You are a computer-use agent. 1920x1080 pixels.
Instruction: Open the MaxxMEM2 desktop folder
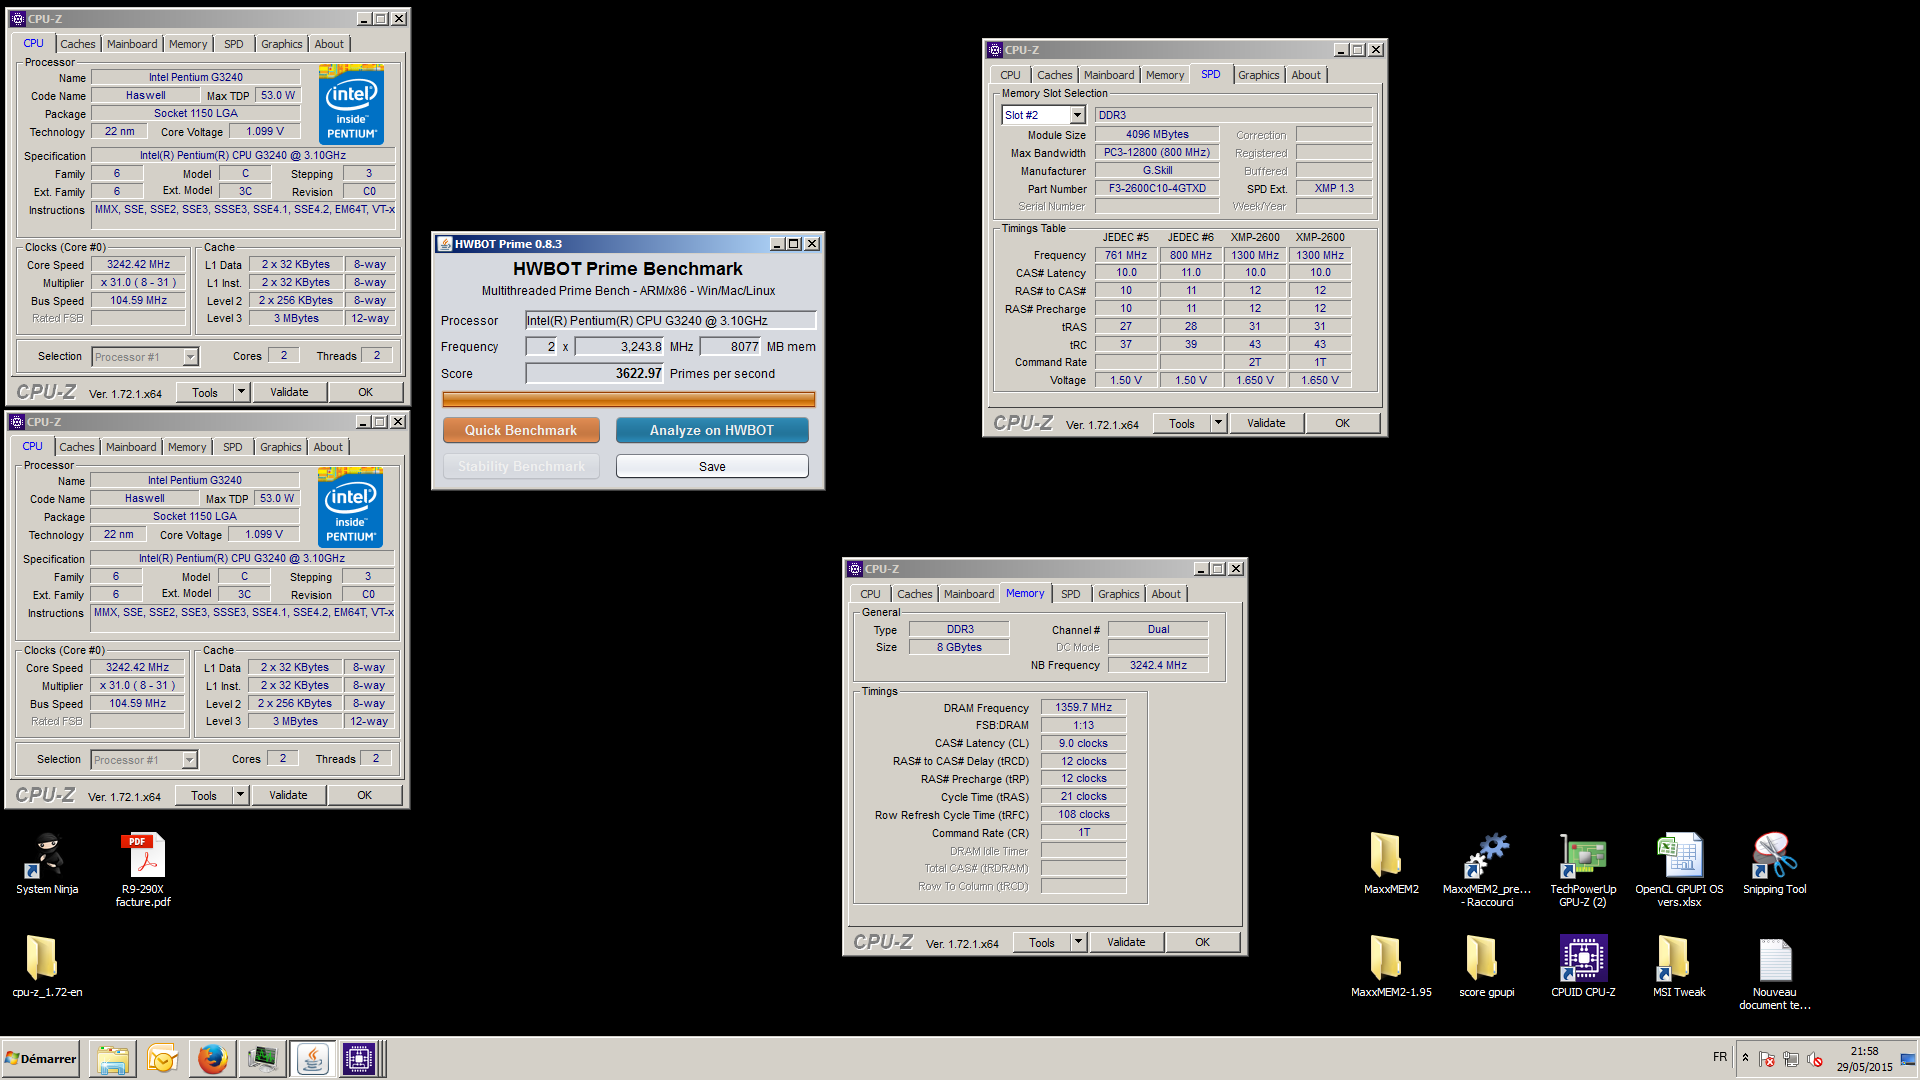pos(1391,863)
